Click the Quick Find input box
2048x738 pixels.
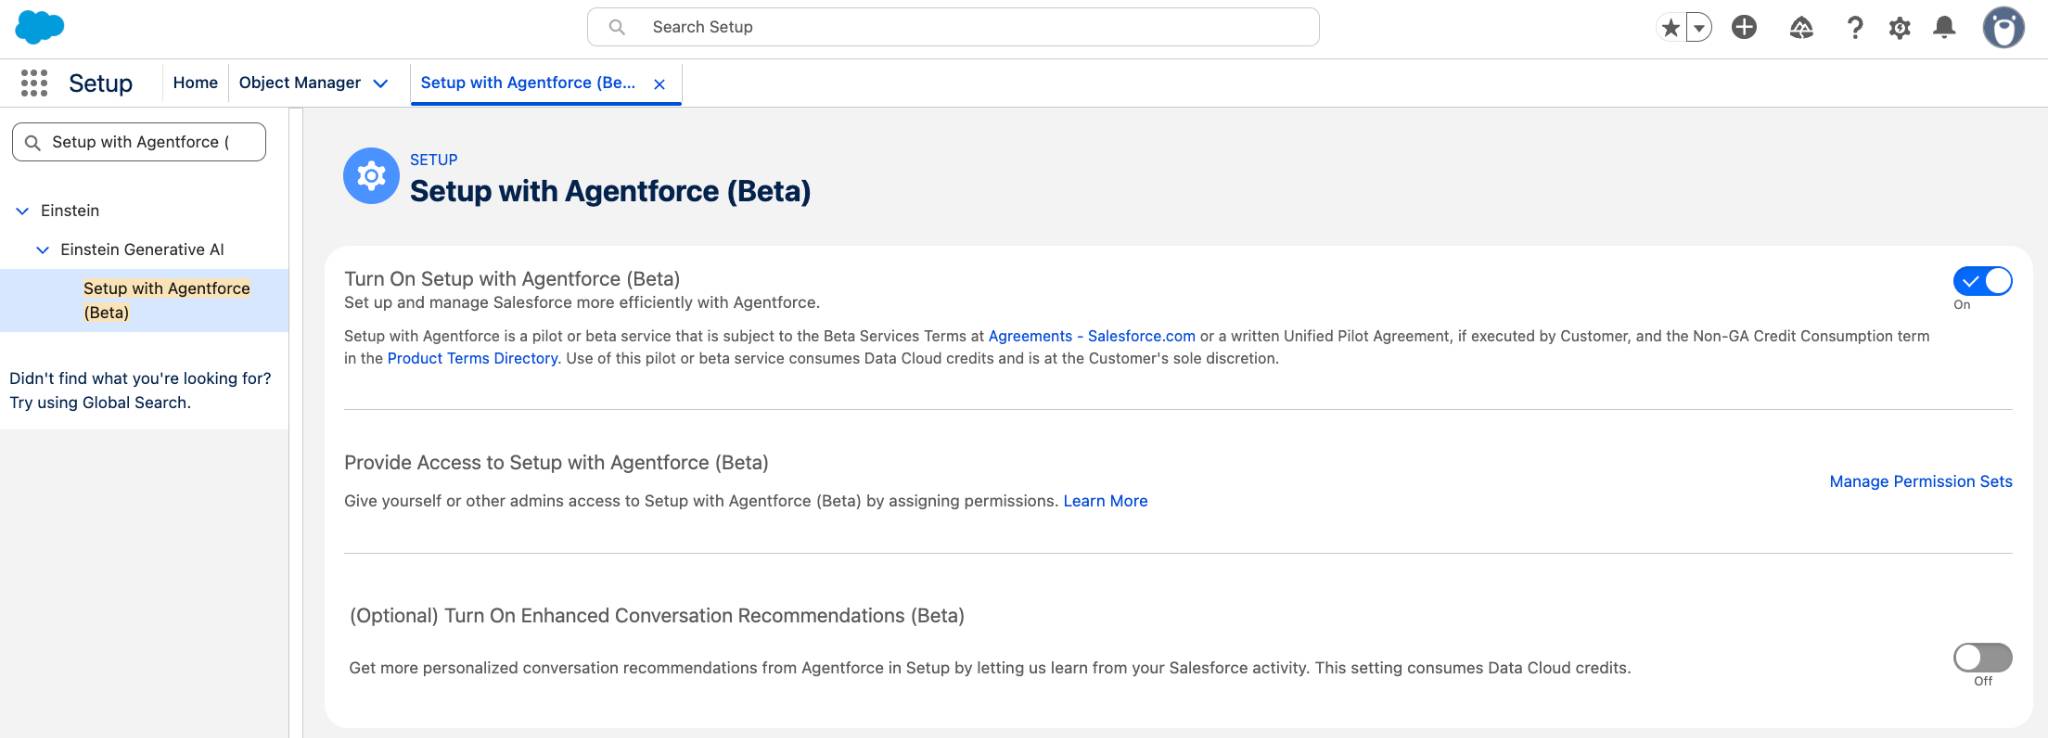(x=139, y=142)
